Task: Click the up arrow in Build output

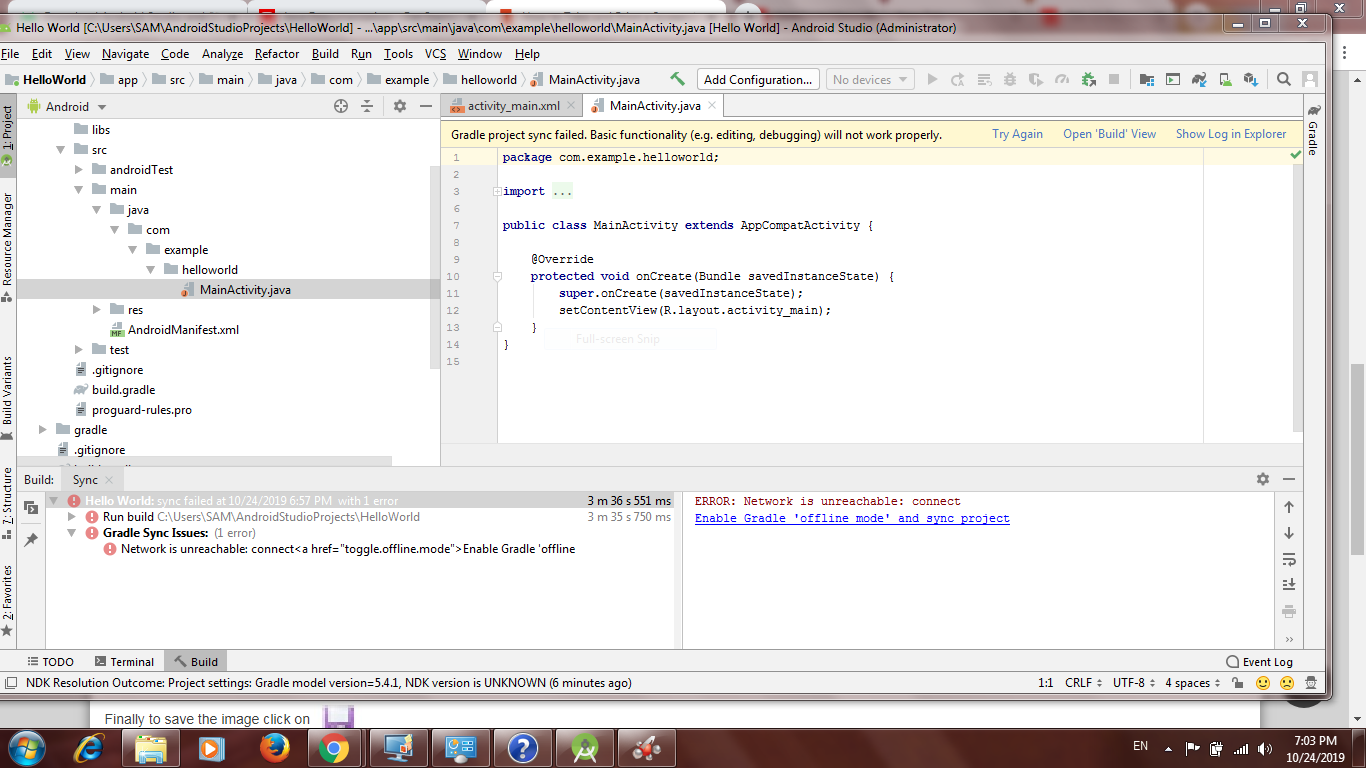Action: (1289, 507)
